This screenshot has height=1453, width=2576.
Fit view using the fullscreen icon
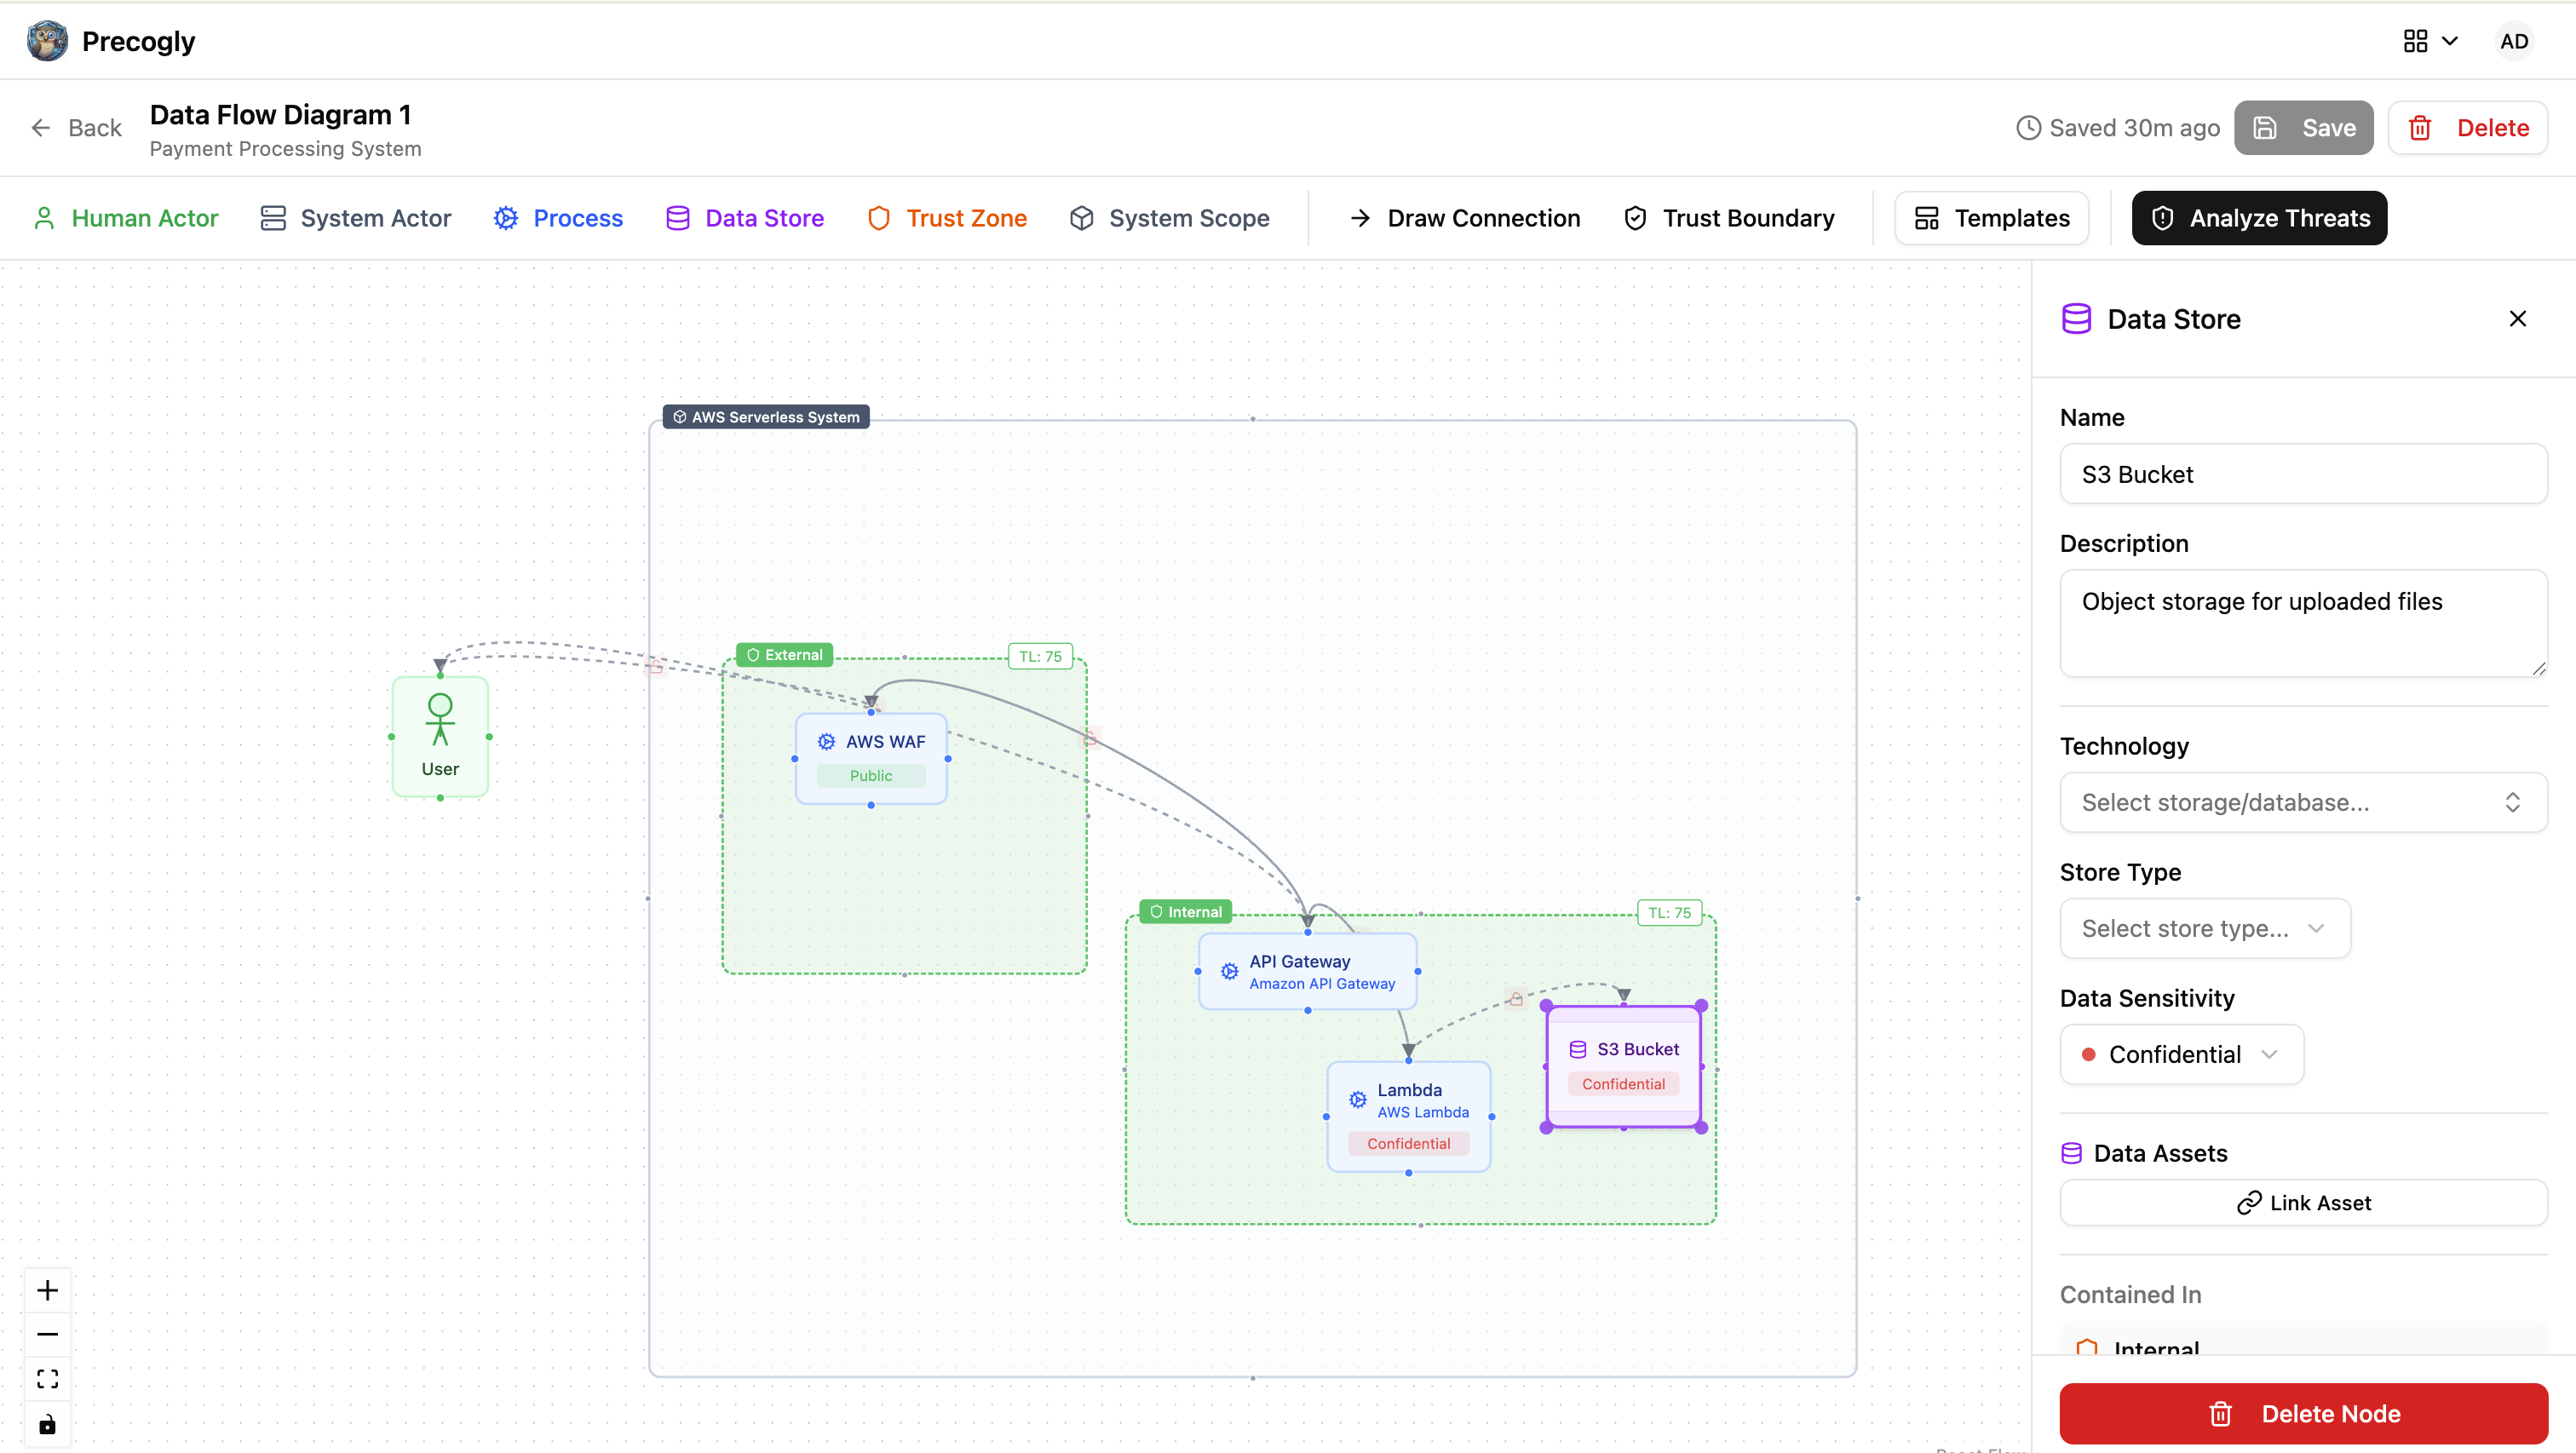coord(47,1379)
